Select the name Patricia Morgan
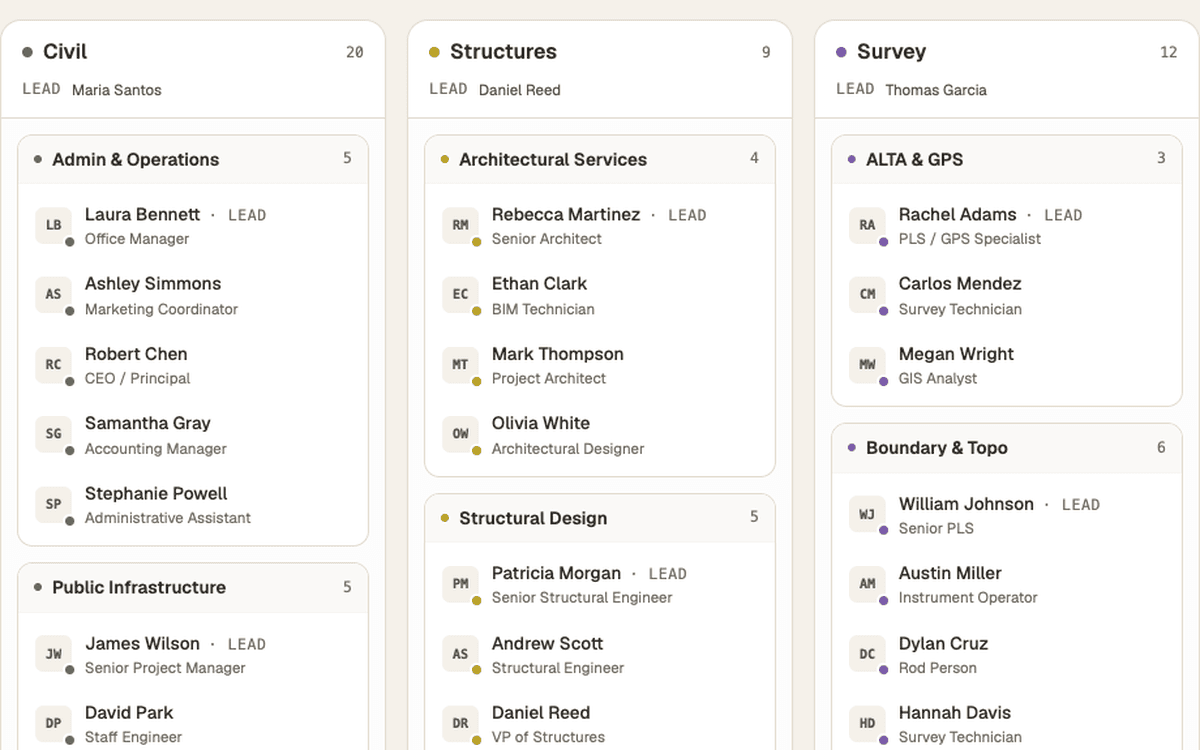 (x=556, y=574)
